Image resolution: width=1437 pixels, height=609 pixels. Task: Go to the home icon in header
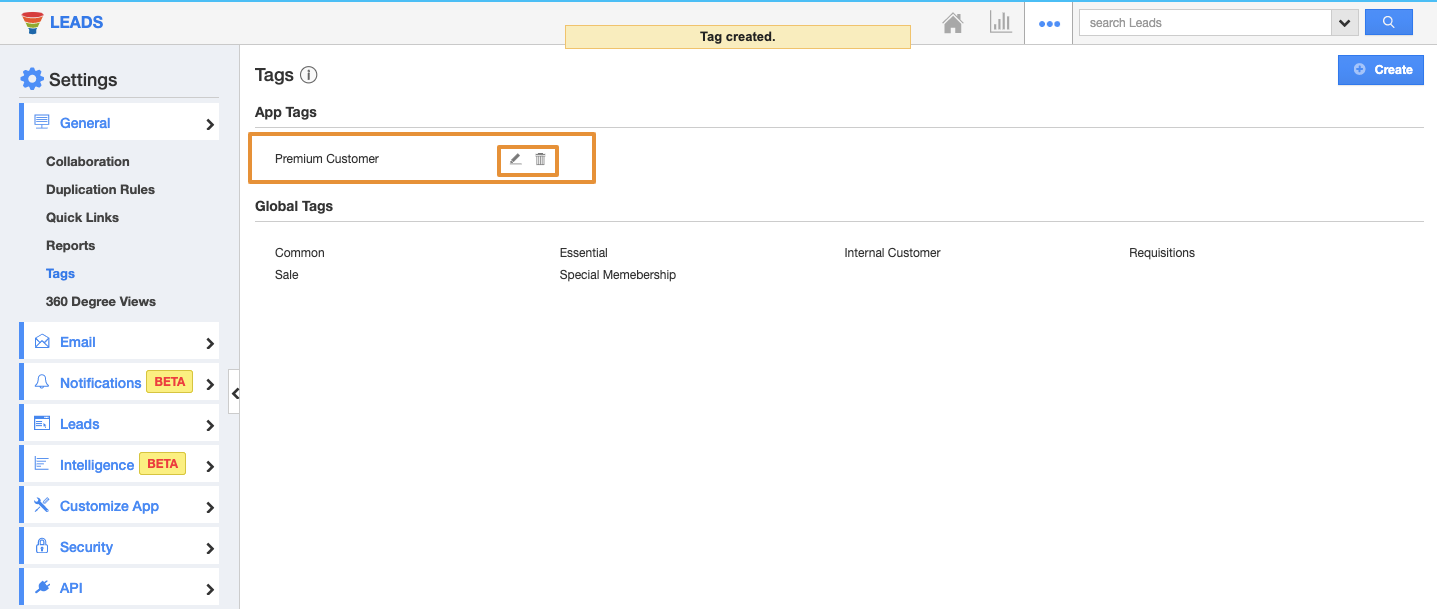[x=953, y=23]
